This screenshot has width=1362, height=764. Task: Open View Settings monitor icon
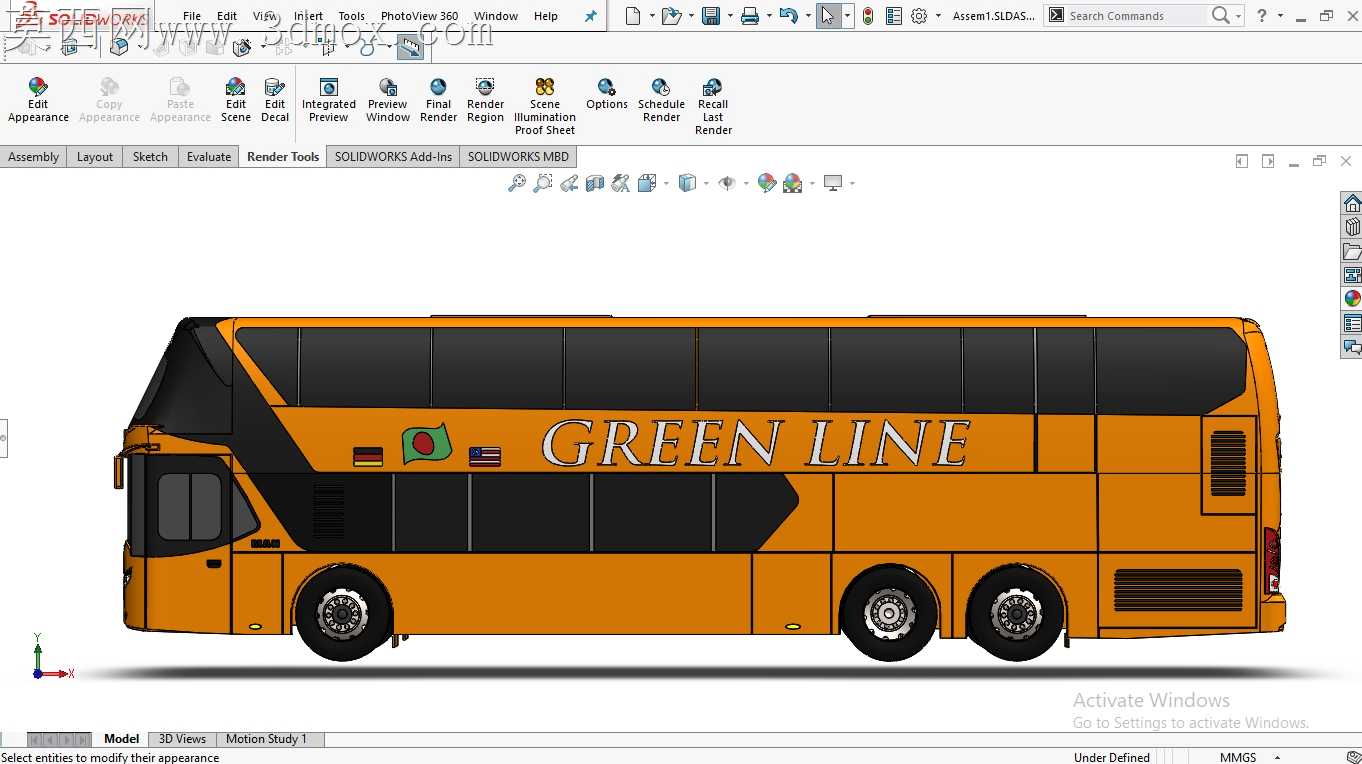pos(832,183)
